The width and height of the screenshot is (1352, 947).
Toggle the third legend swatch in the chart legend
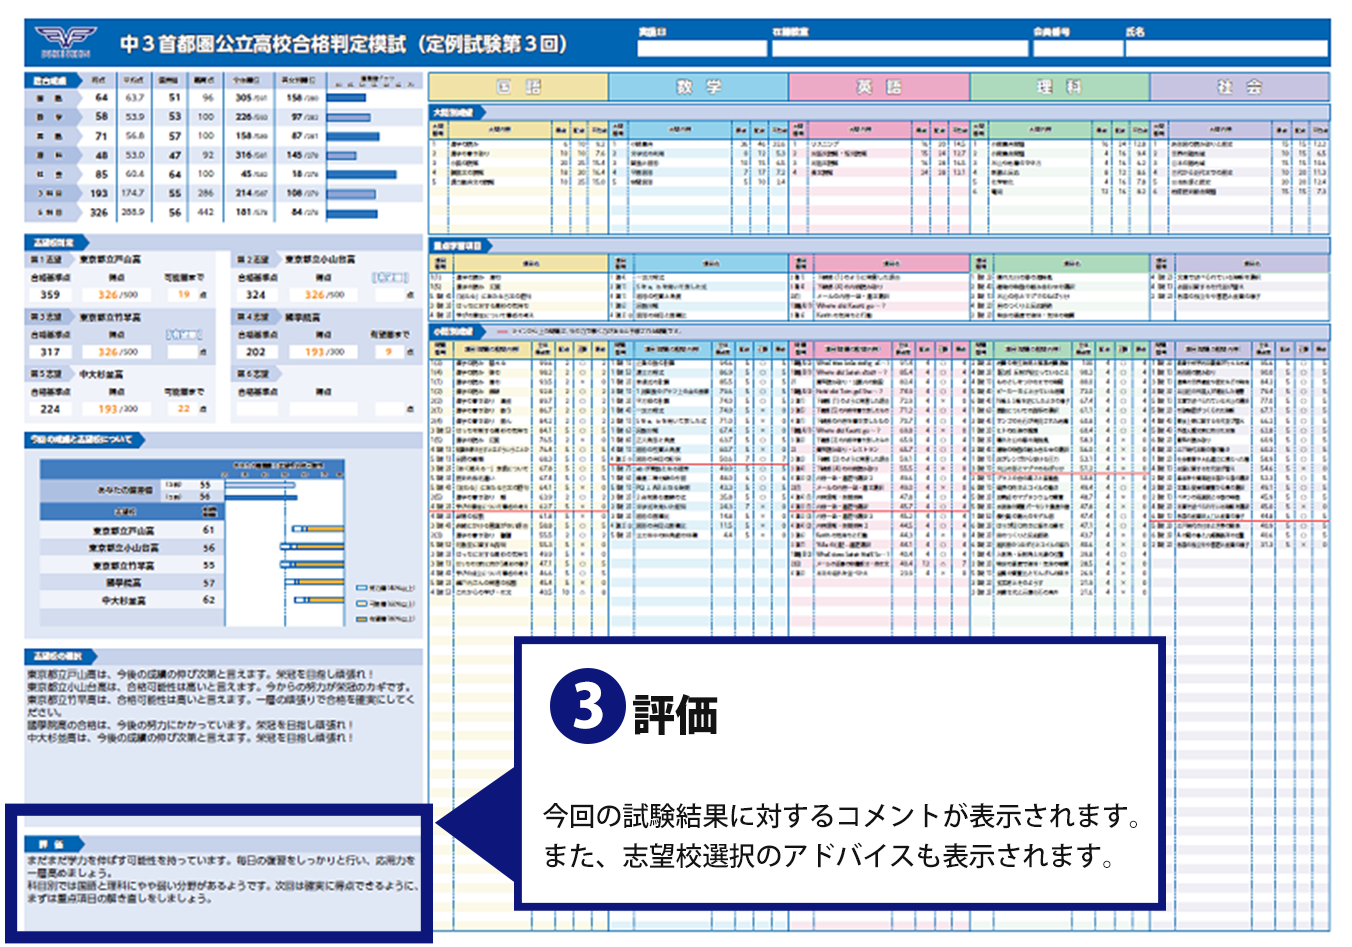(x=362, y=619)
